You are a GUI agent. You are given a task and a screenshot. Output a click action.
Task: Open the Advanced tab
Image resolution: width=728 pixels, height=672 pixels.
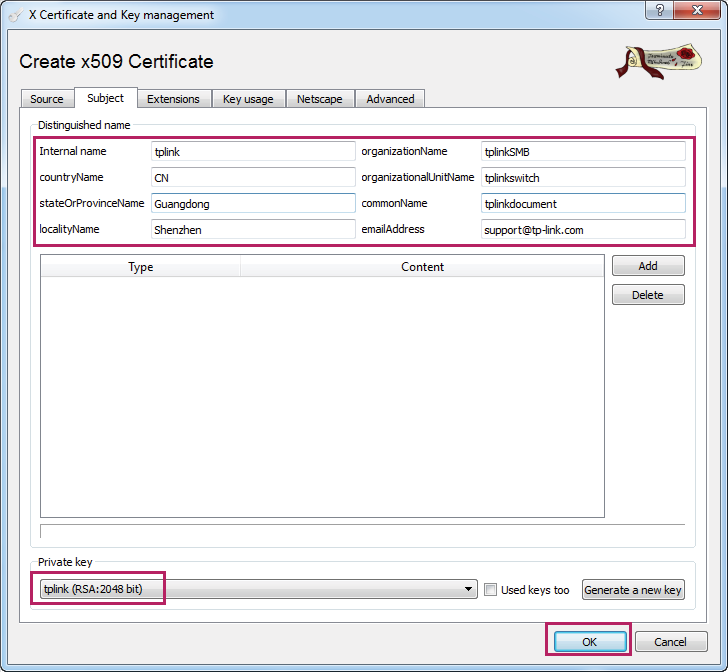point(390,99)
